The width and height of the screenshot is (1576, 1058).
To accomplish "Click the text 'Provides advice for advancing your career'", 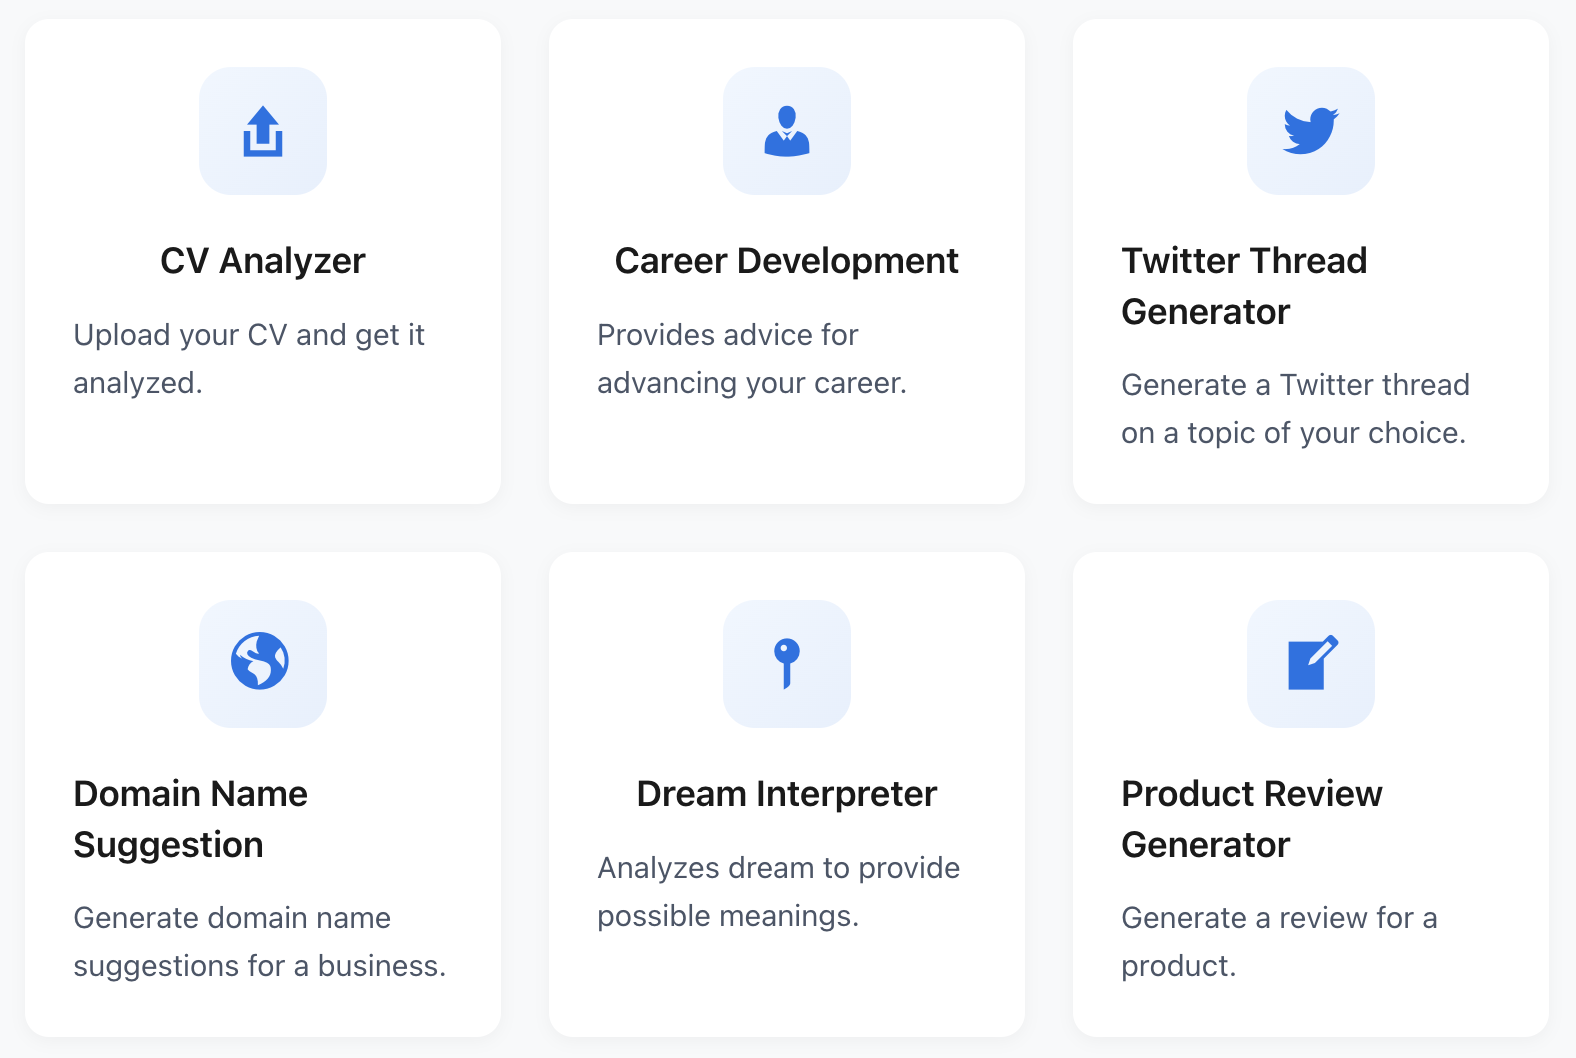I will [x=752, y=358].
